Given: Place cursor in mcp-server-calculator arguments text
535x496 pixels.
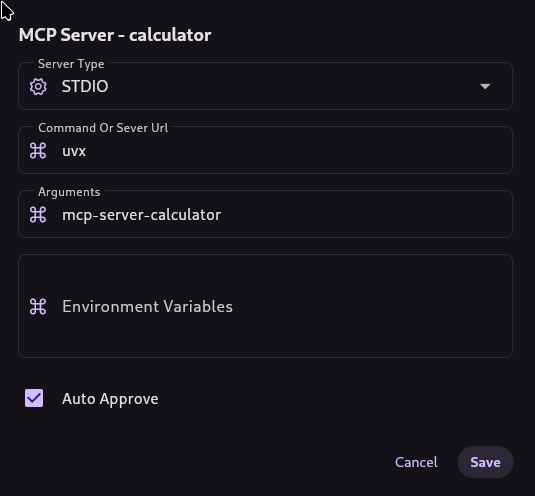Looking at the screenshot, I should coord(141,215).
